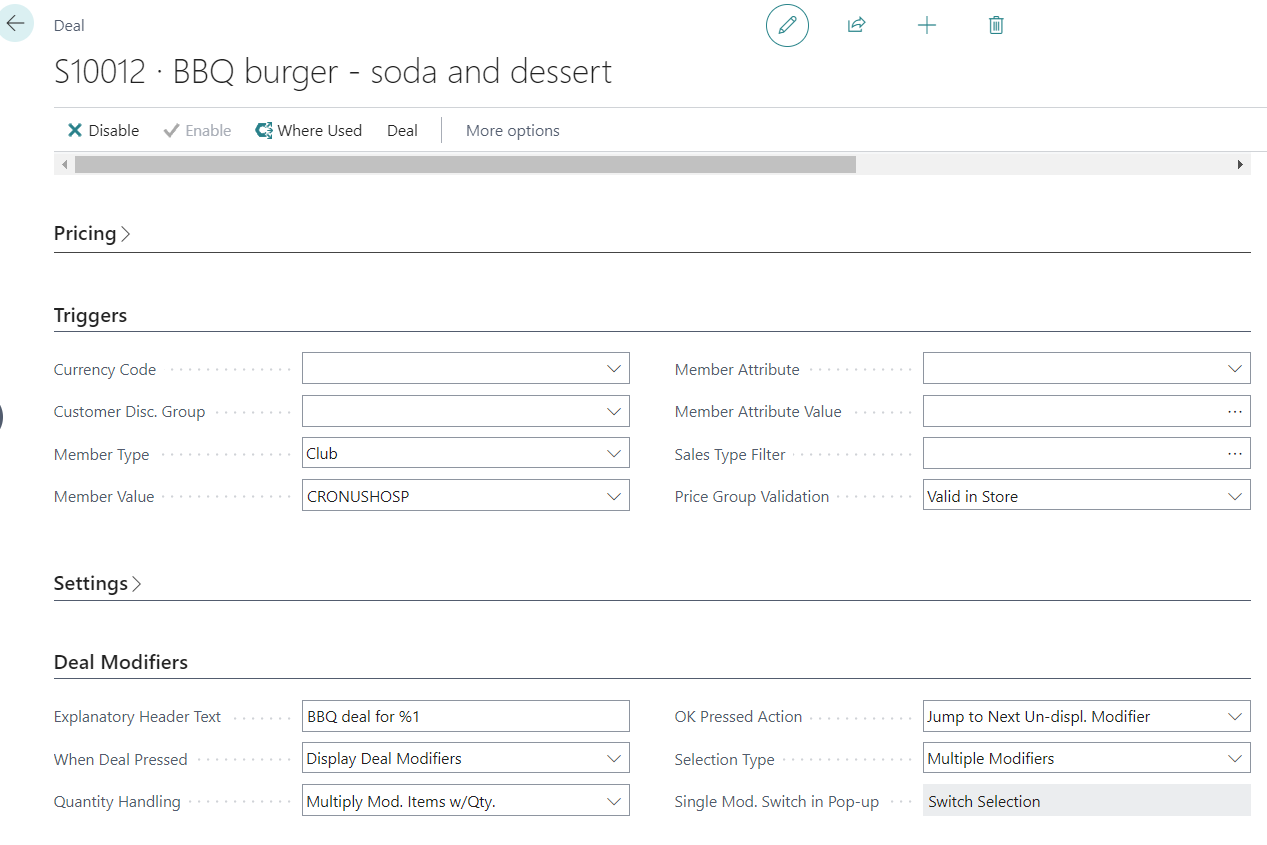Image resolution: width=1267 pixels, height=845 pixels.
Task: Open the Price Group Validation dropdown
Action: point(1234,496)
